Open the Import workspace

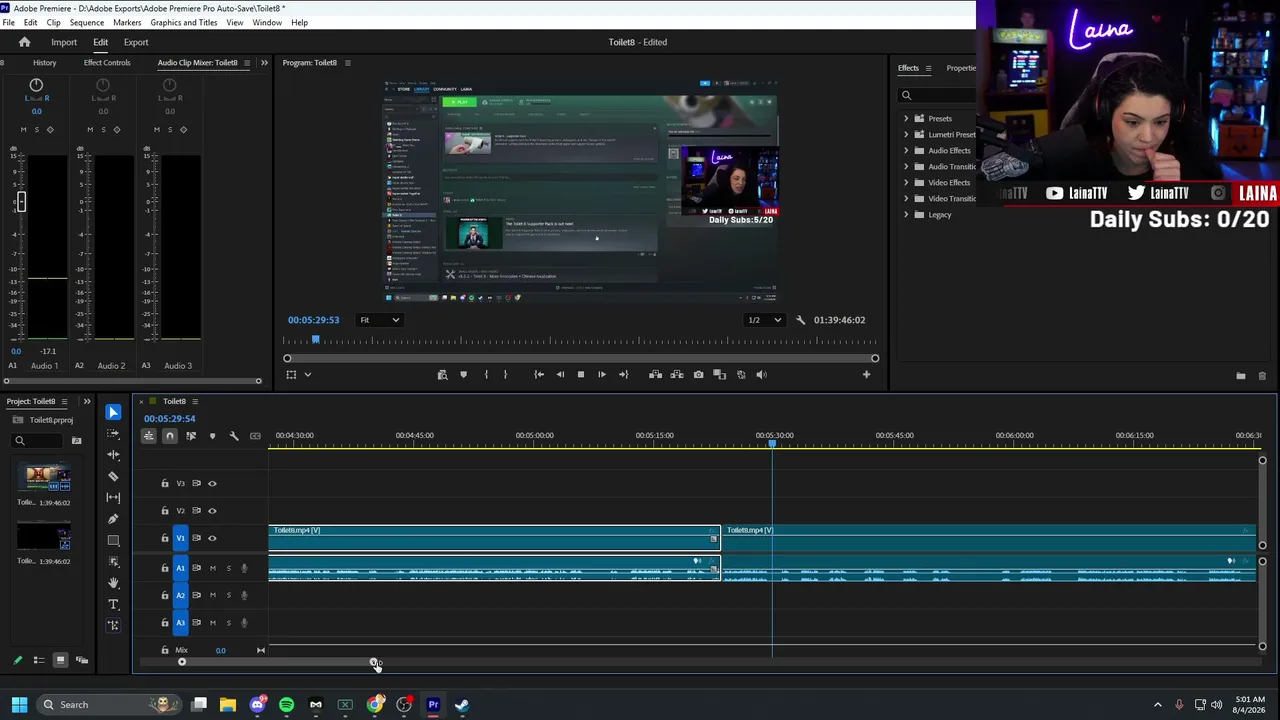click(64, 42)
